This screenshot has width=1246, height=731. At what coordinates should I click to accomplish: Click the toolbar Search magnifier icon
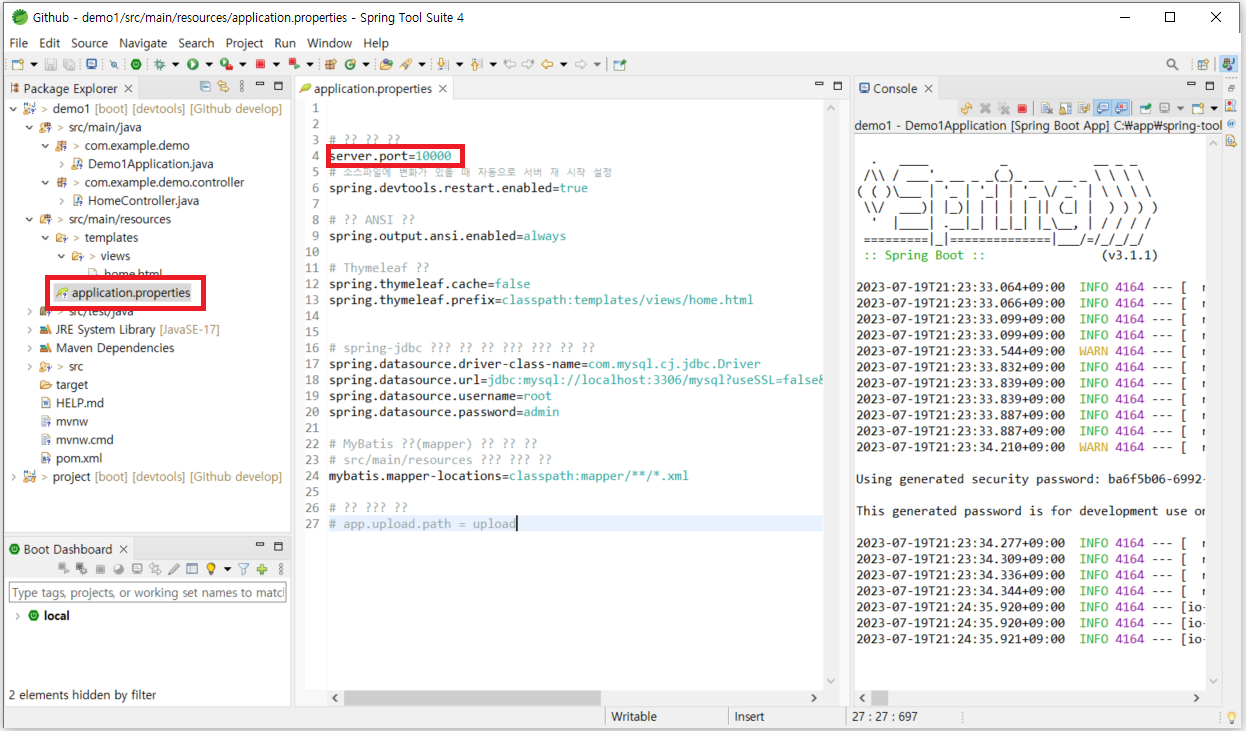point(1172,64)
